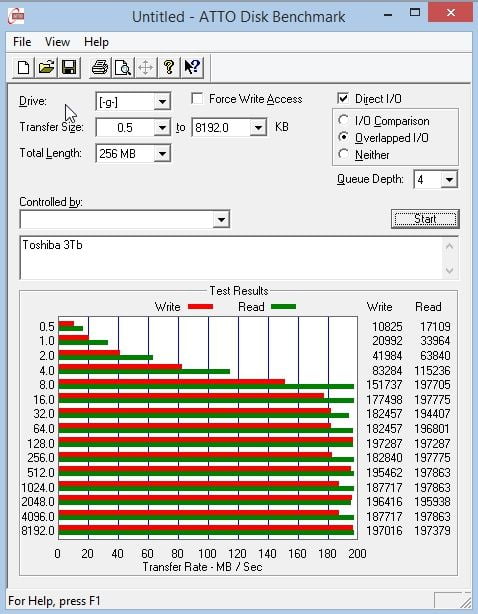Uncheck the Direct I/O checkbox
The width and height of the screenshot is (478, 614).
(343, 98)
